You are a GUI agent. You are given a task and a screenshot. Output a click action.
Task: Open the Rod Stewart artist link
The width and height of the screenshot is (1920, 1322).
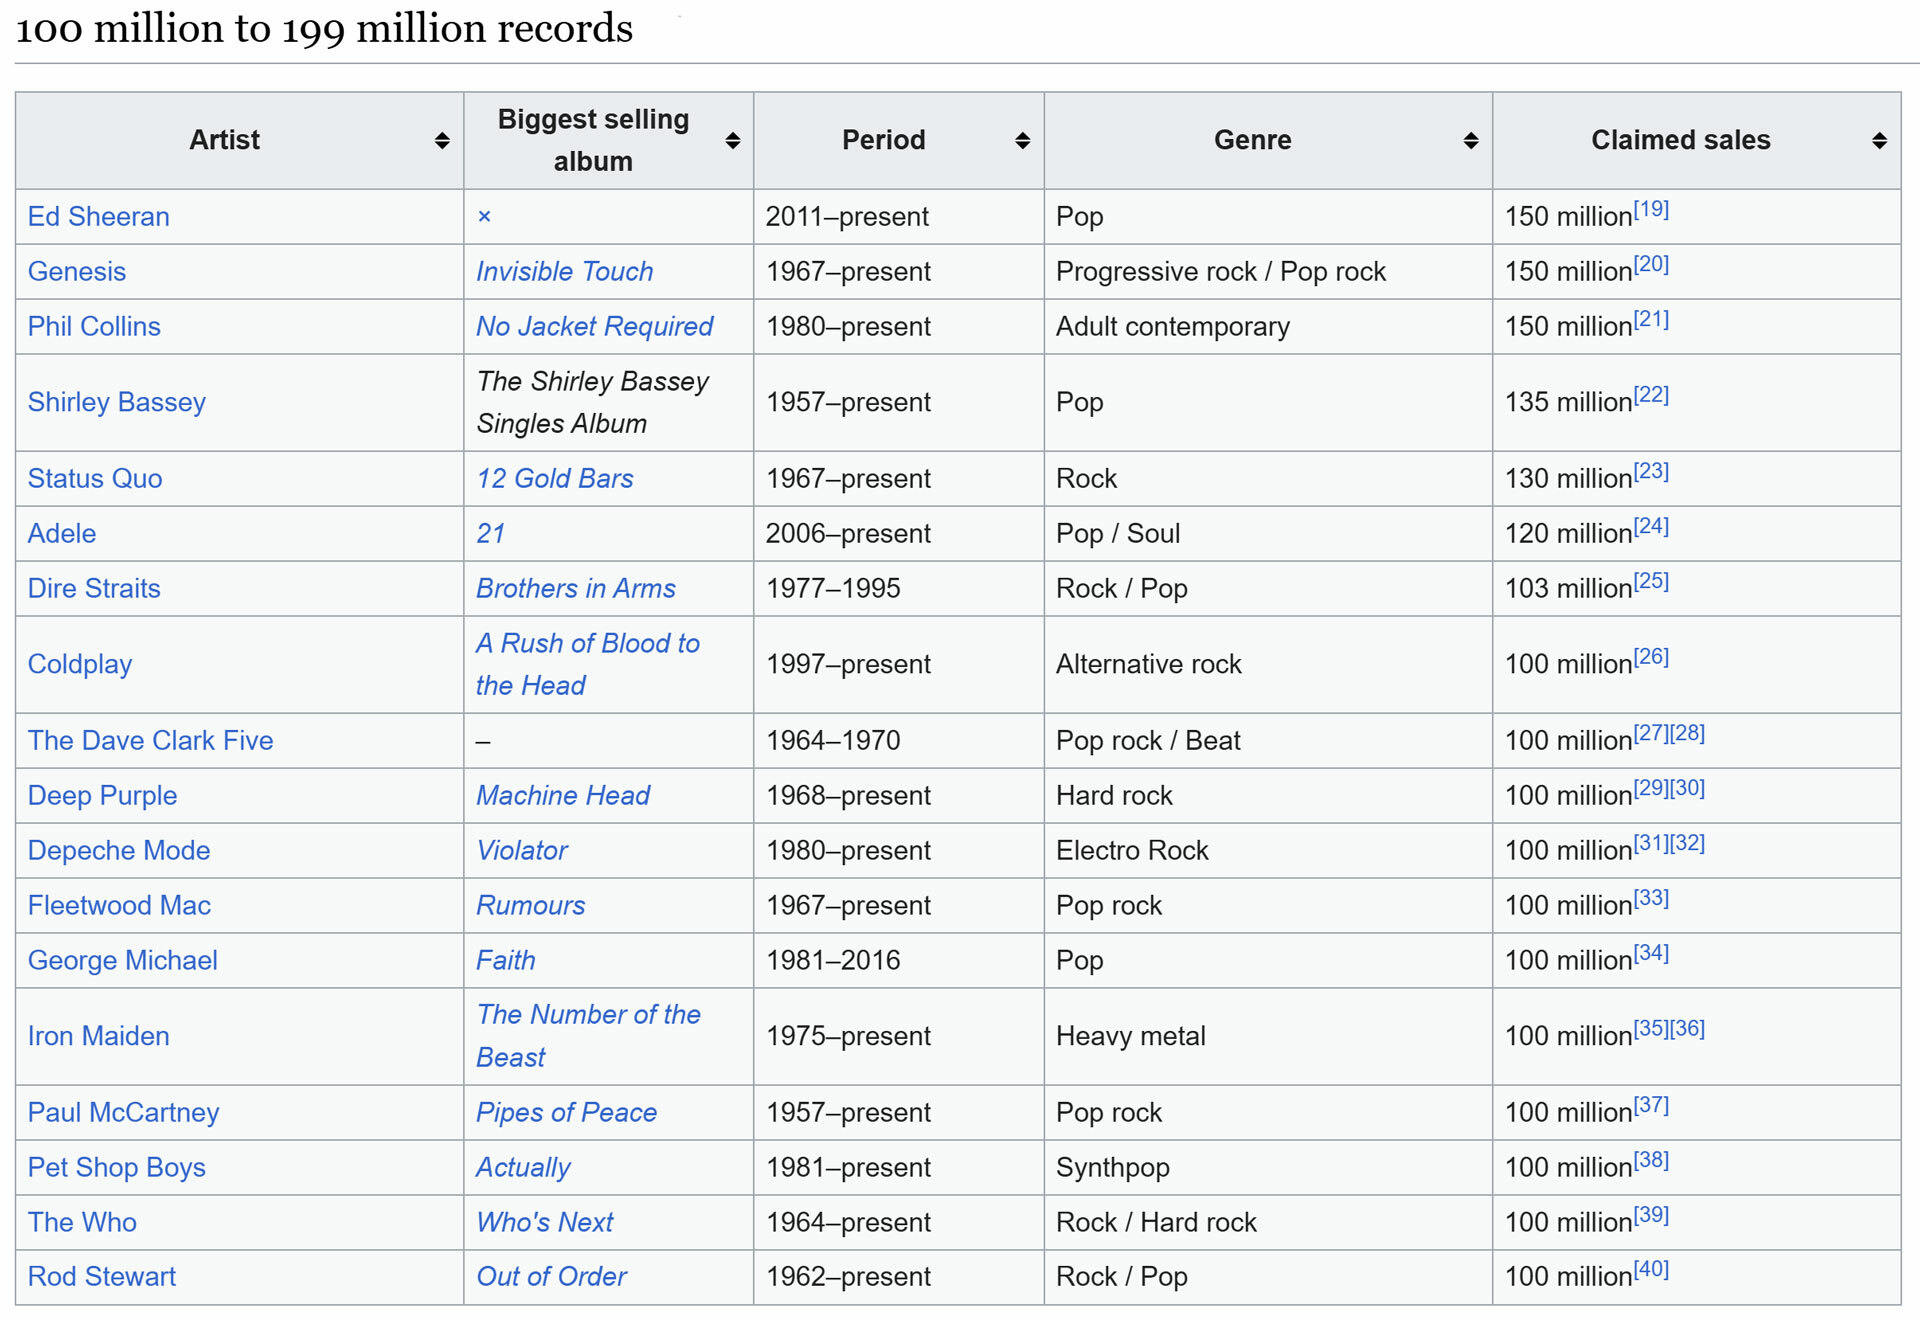[x=102, y=1277]
